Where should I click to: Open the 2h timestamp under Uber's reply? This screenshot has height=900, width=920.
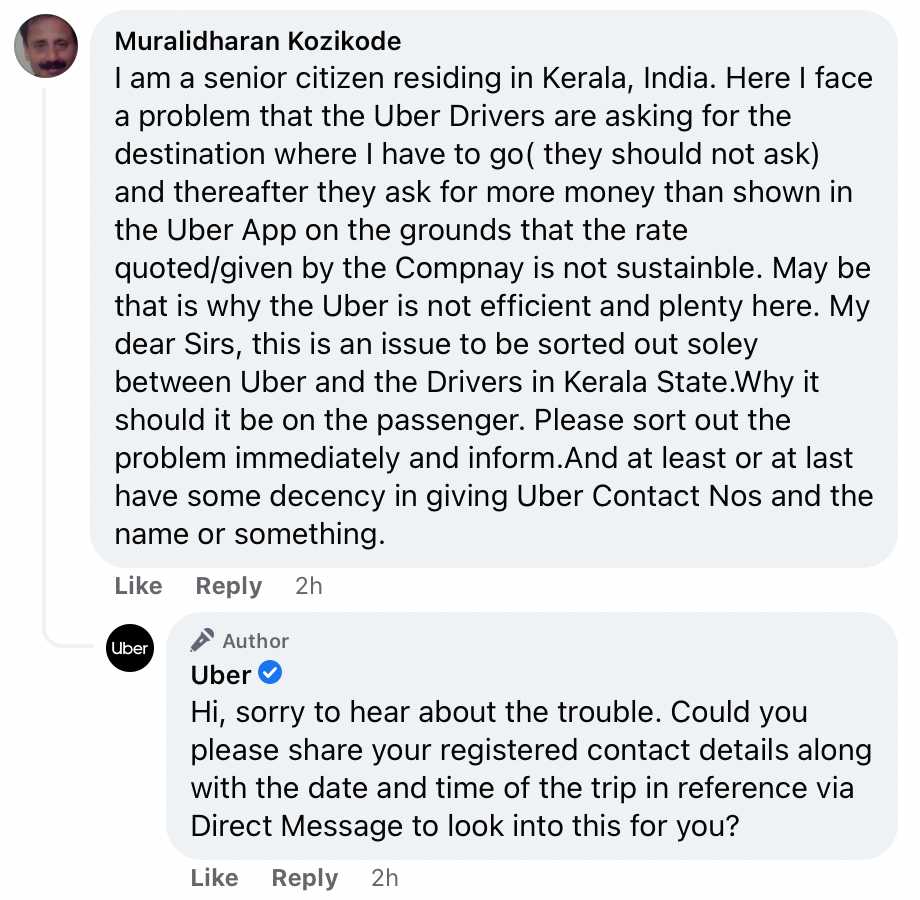point(385,878)
